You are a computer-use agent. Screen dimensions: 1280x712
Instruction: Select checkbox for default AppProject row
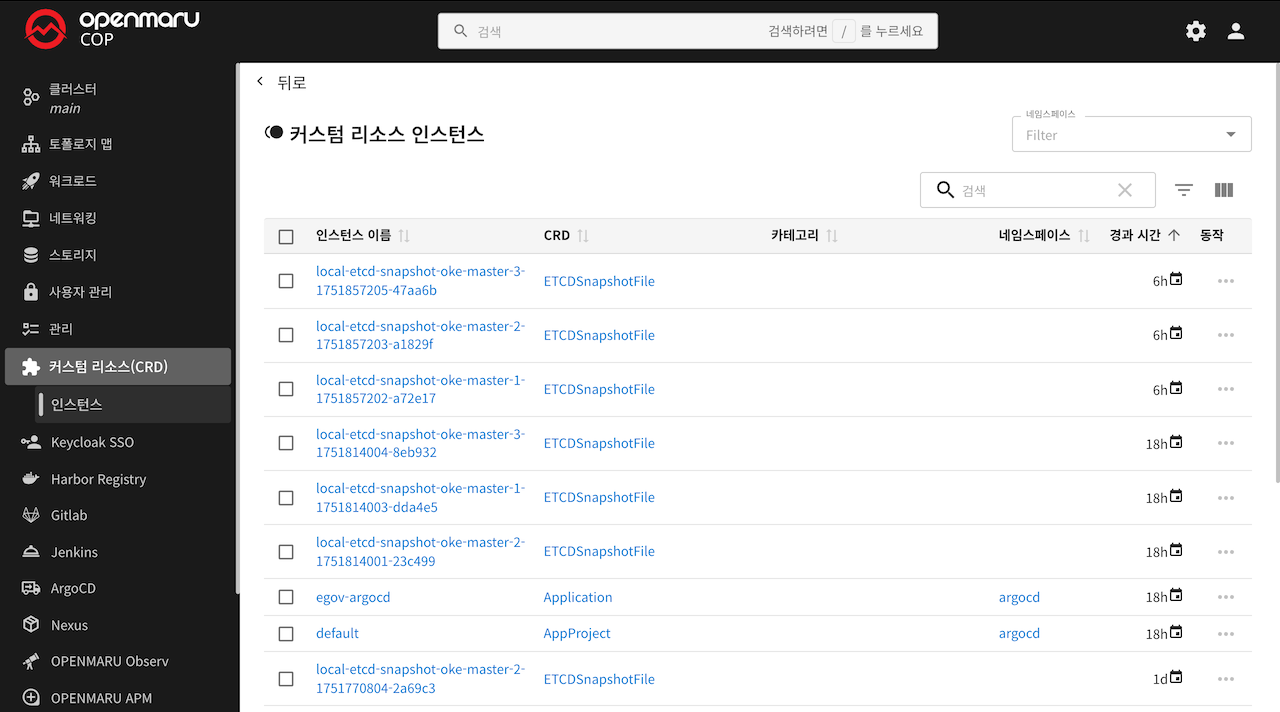[x=286, y=633]
